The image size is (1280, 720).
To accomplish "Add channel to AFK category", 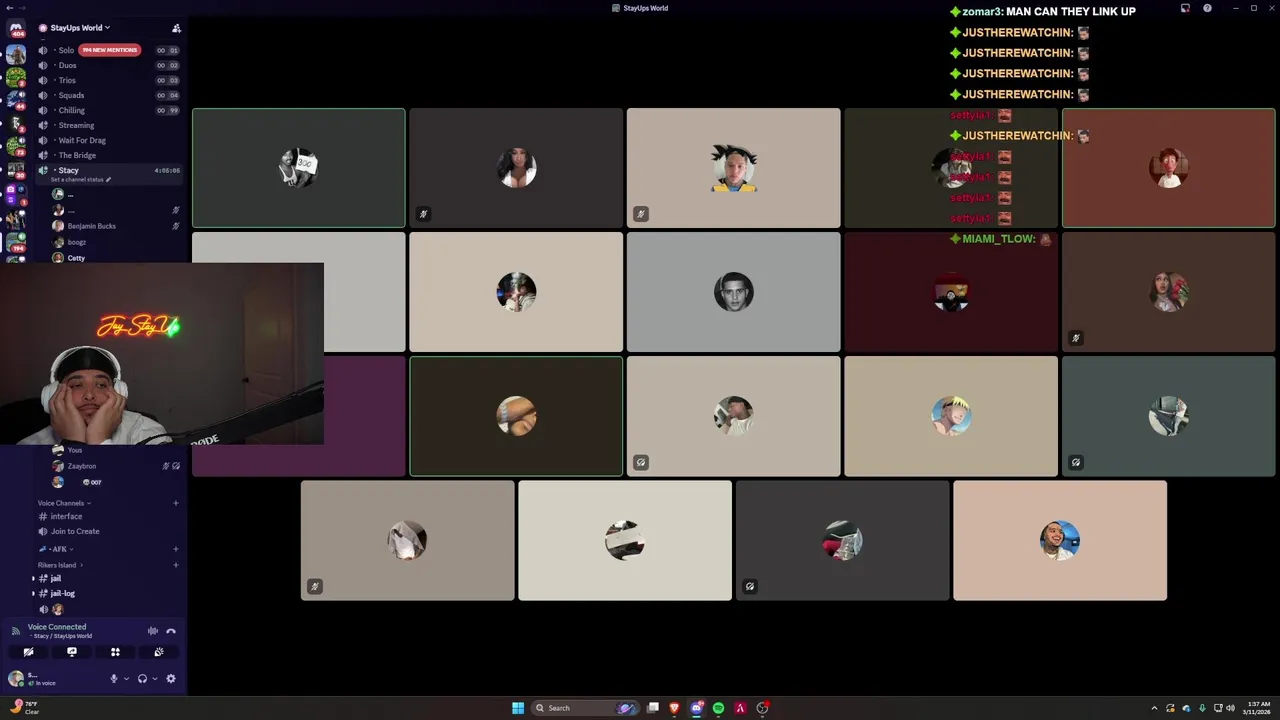I will pyautogui.click(x=176, y=549).
